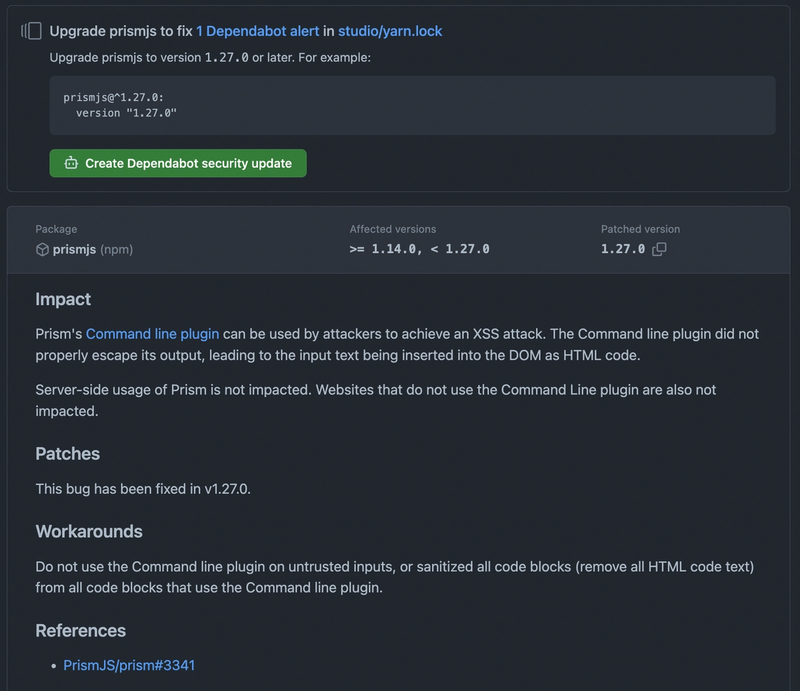Click the References heading
The width and height of the screenshot is (800, 691).
[x=81, y=630]
